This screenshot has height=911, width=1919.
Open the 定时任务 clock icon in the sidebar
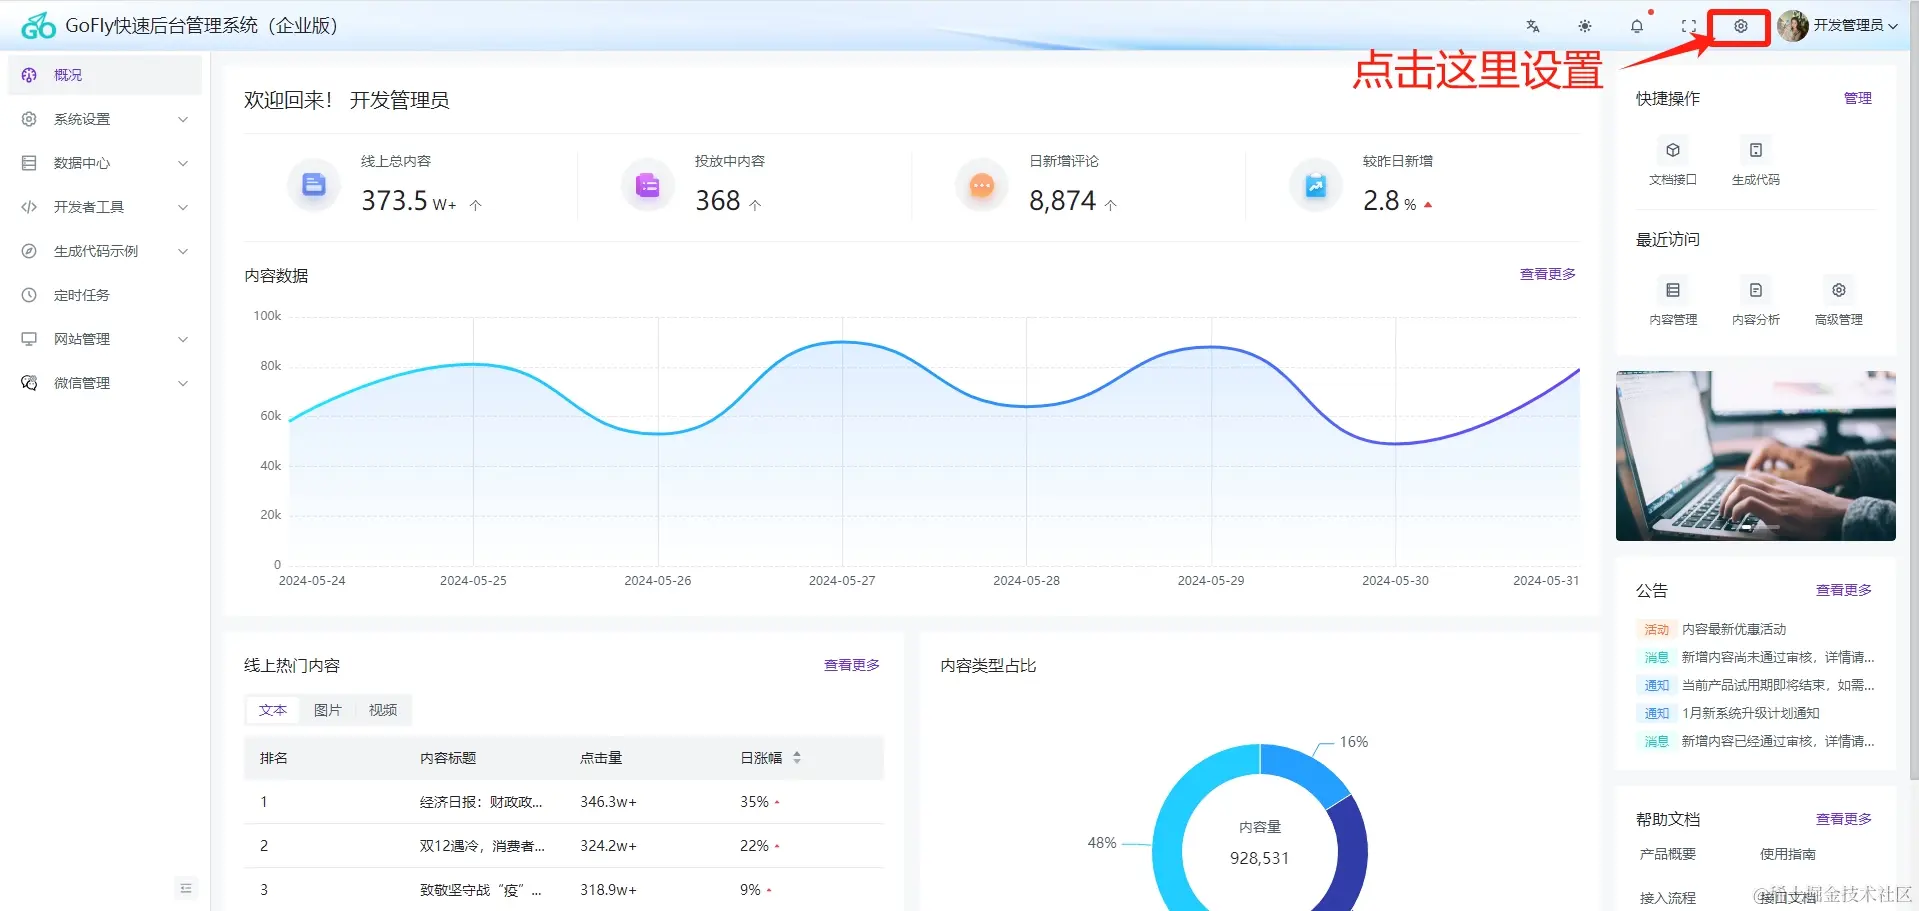coord(29,295)
